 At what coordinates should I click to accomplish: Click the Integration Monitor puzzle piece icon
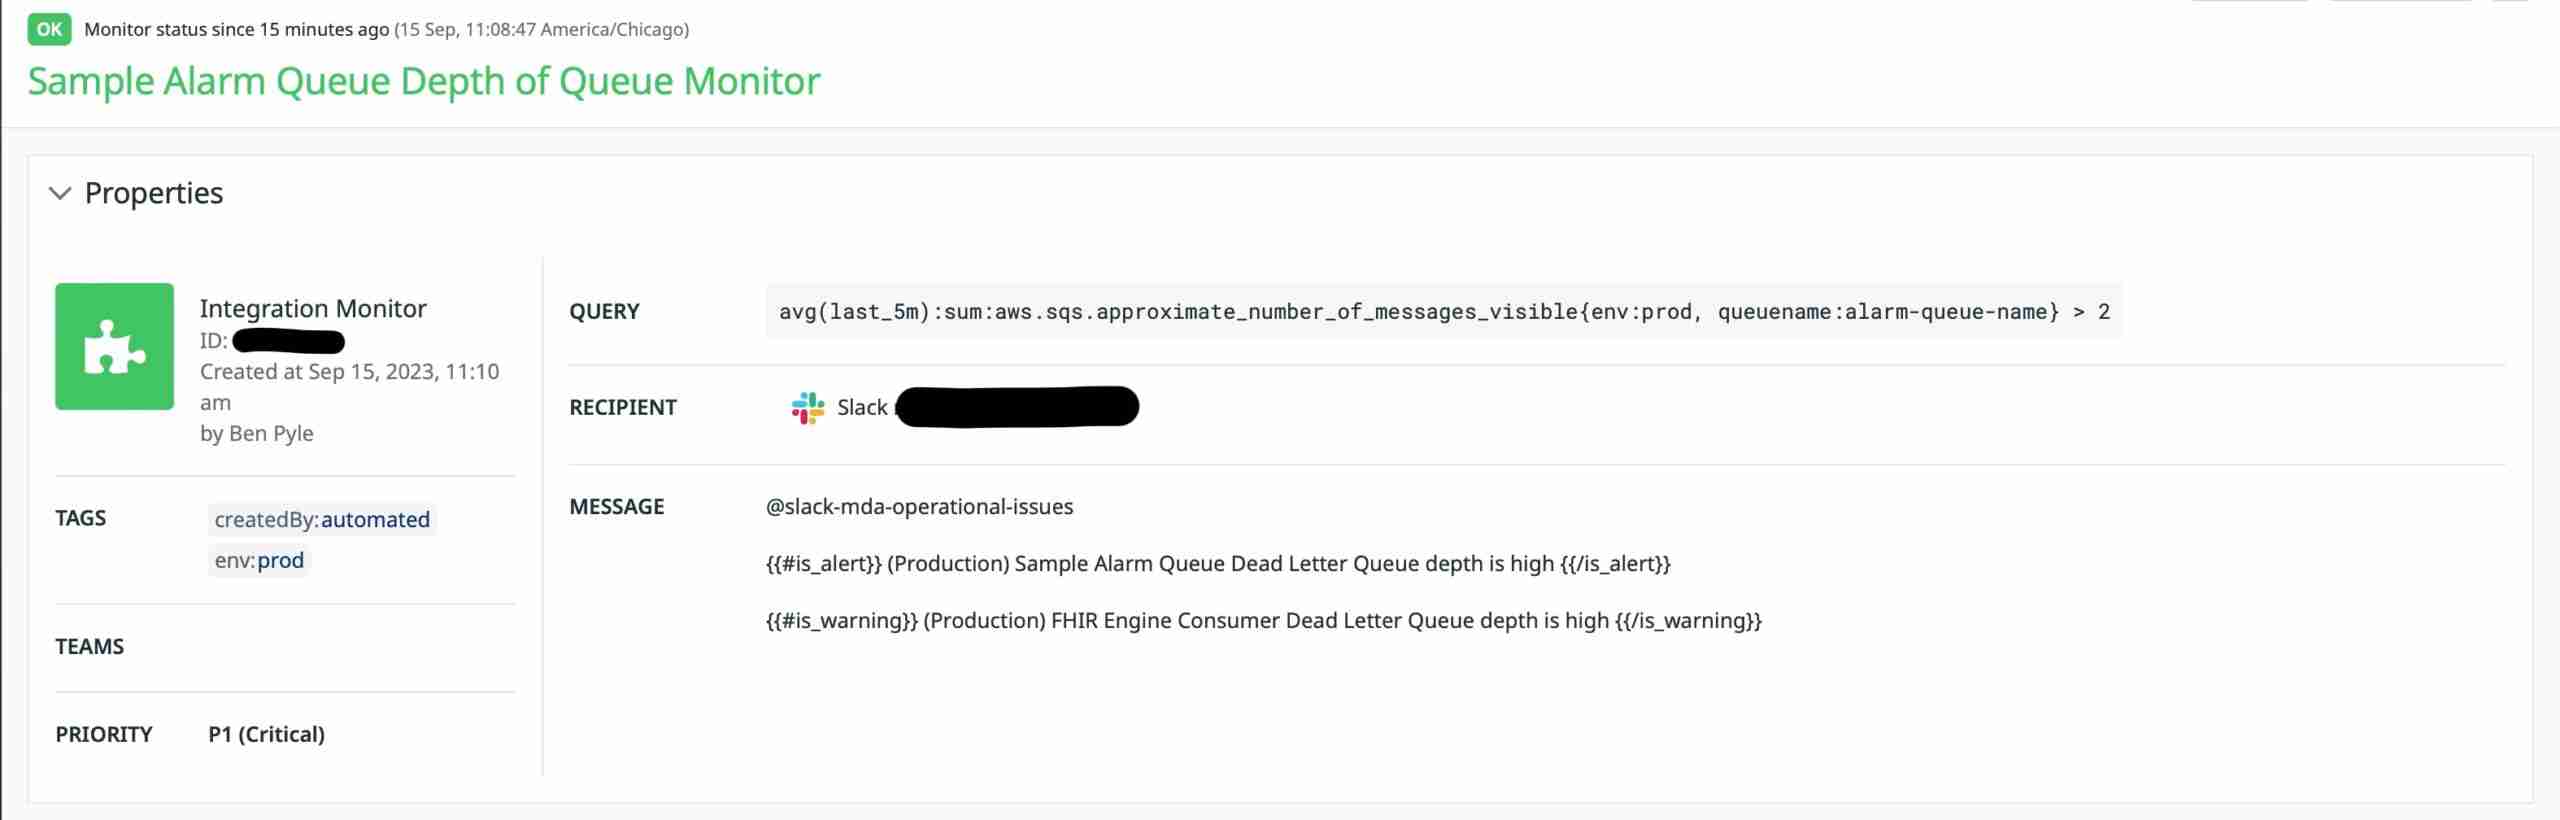coord(114,346)
